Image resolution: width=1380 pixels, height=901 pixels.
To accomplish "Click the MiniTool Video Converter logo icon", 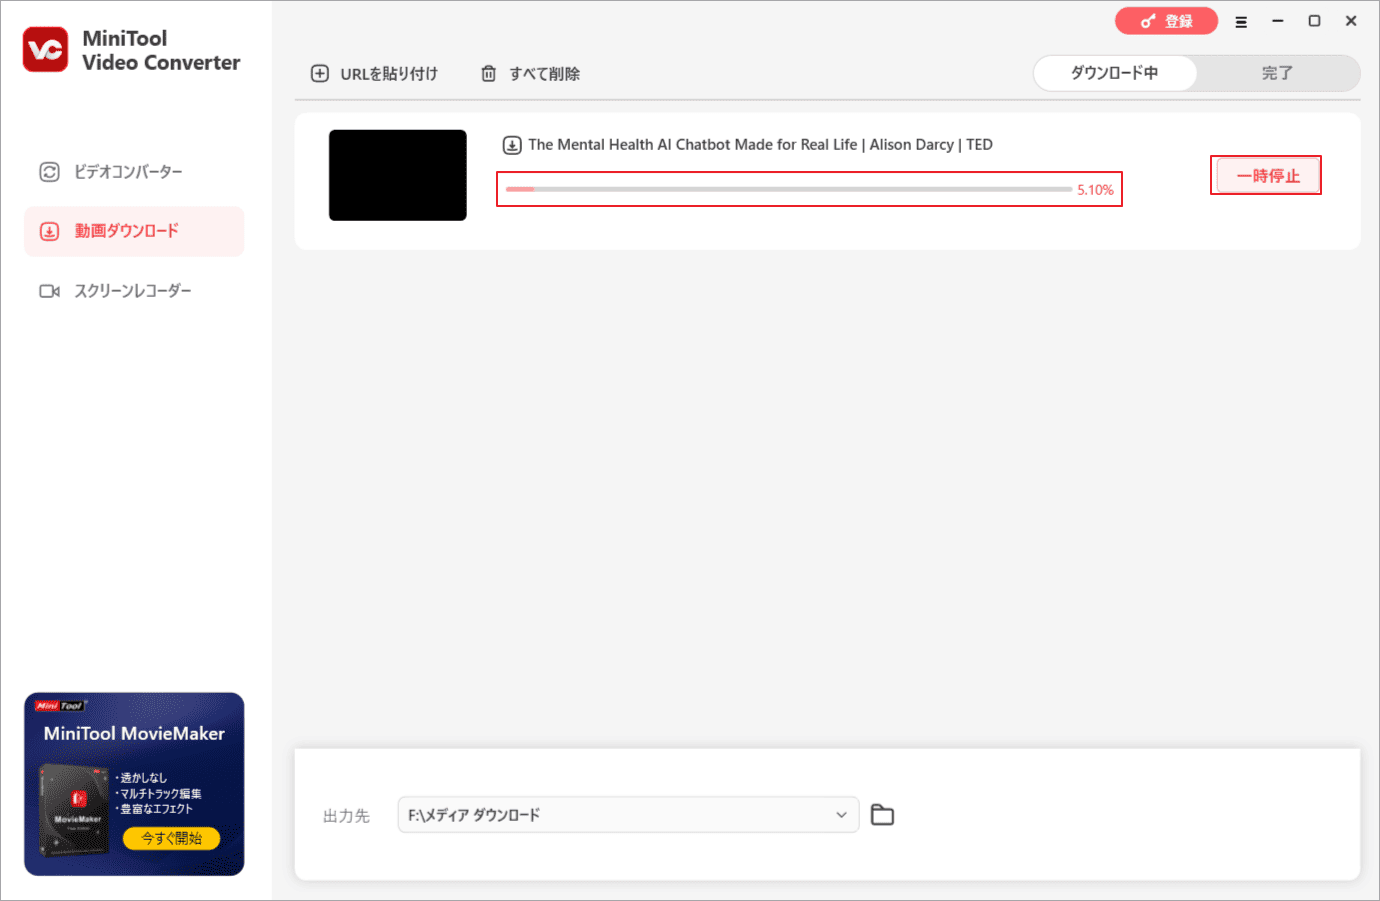I will pyautogui.click(x=46, y=50).
